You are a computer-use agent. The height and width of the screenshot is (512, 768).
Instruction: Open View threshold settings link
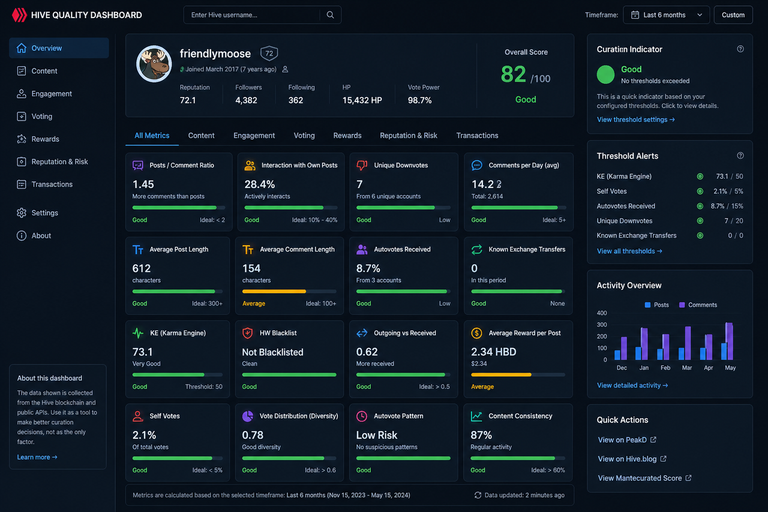click(636, 120)
